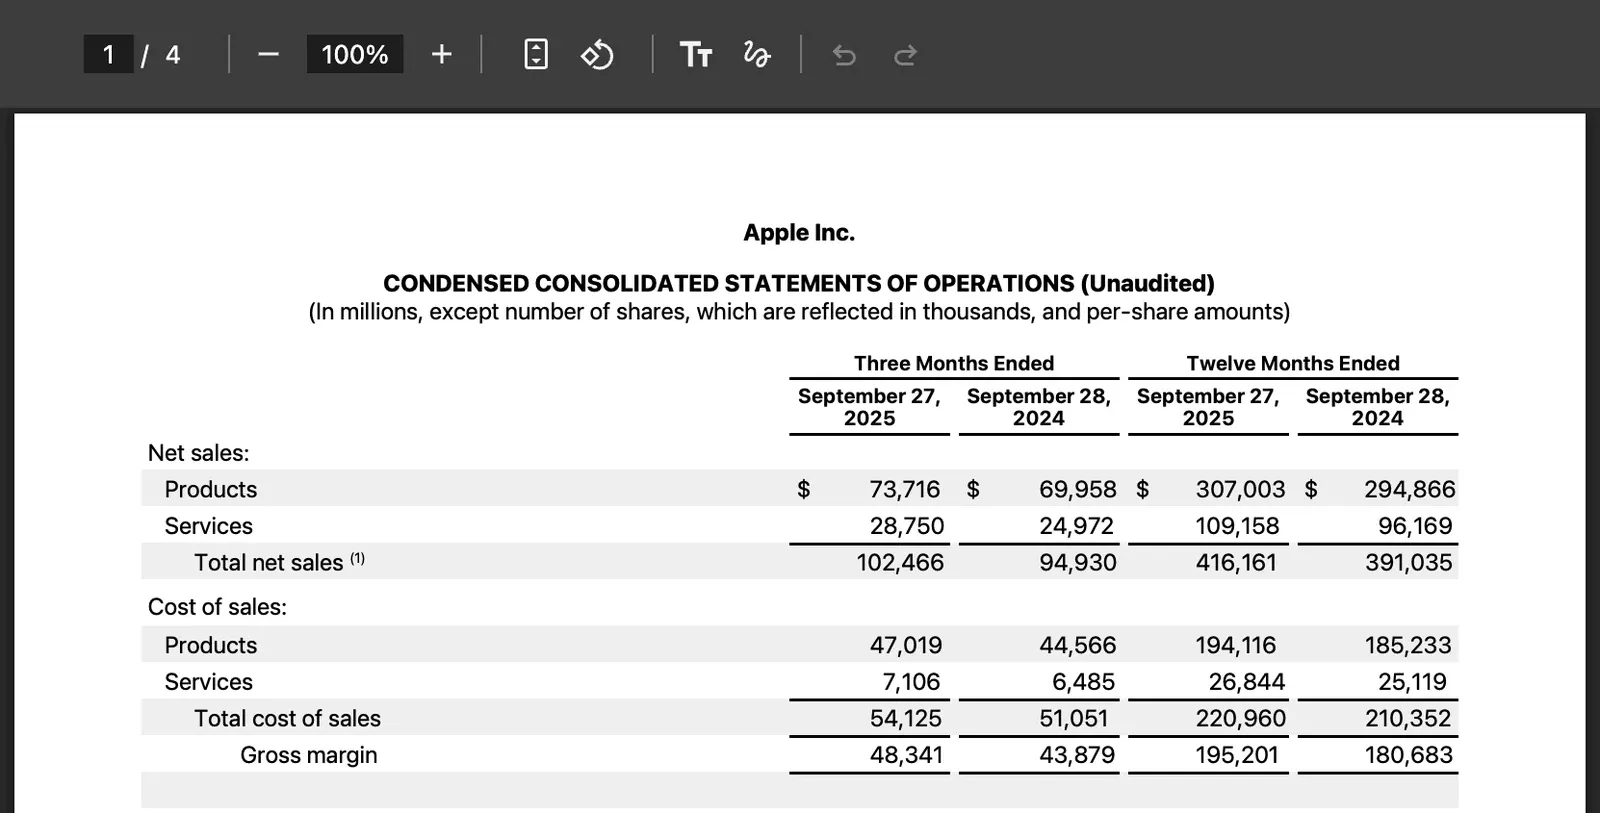
Task: Select the value 294,866
Action: (x=1410, y=489)
